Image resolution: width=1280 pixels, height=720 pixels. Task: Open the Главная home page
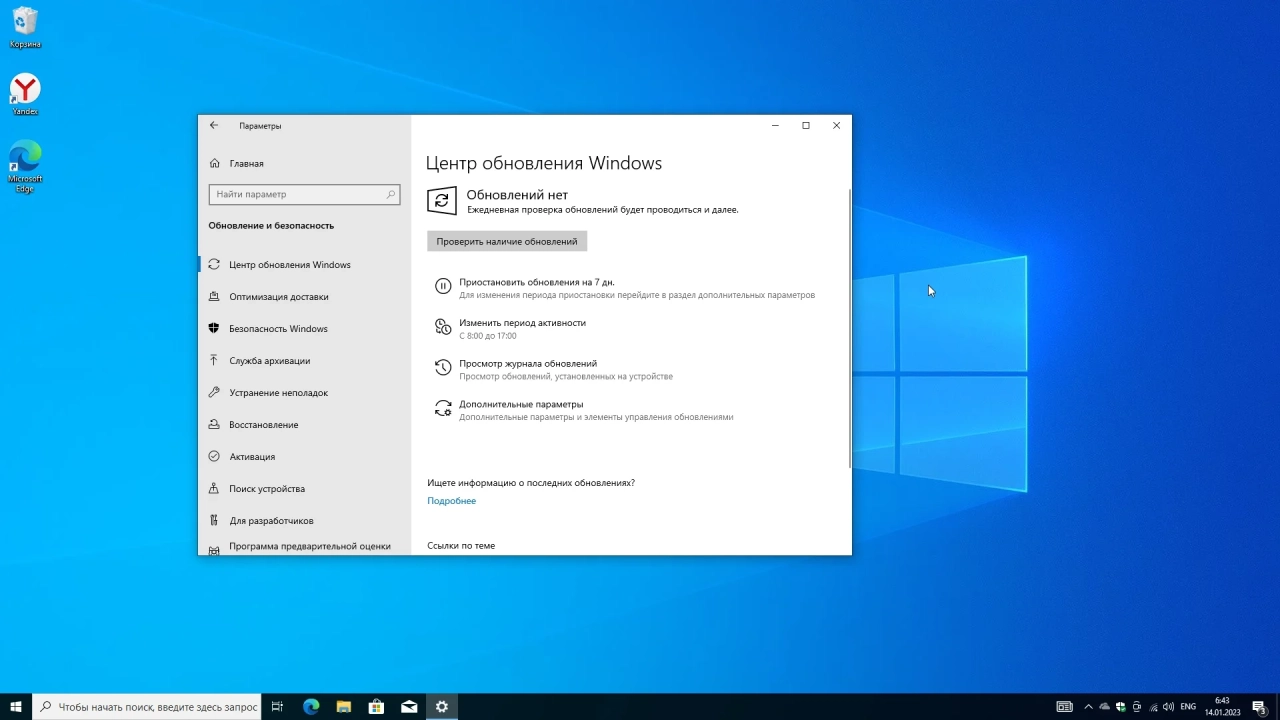pos(246,163)
